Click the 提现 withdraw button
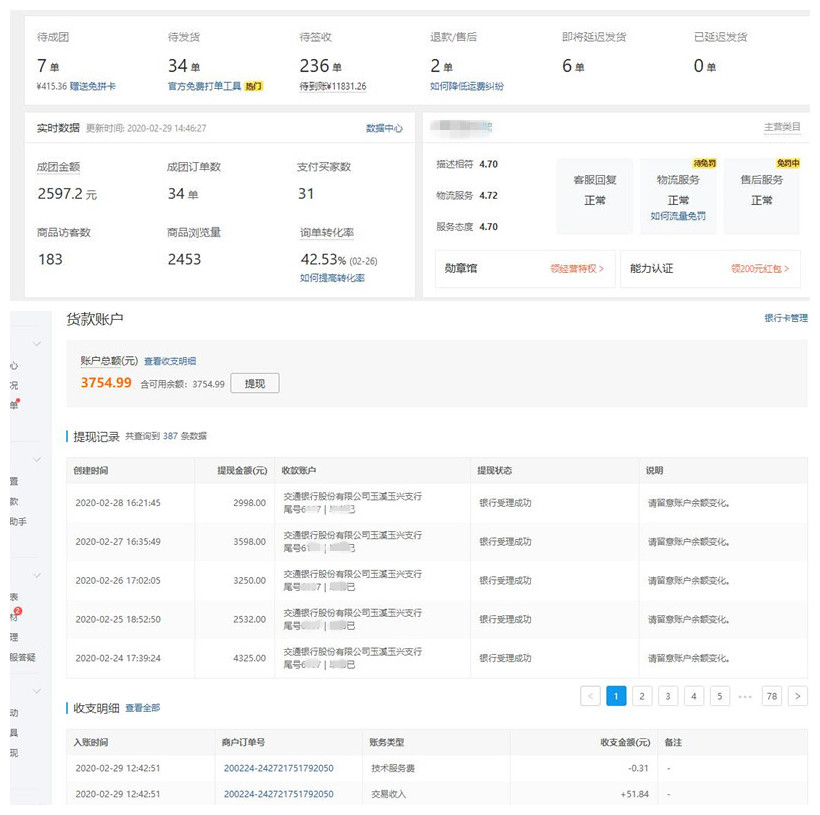 [x=255, y=383]
